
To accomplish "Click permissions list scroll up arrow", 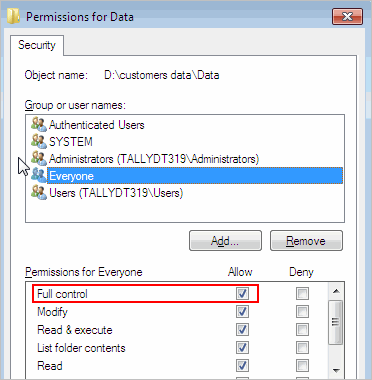I will (336, 291).
